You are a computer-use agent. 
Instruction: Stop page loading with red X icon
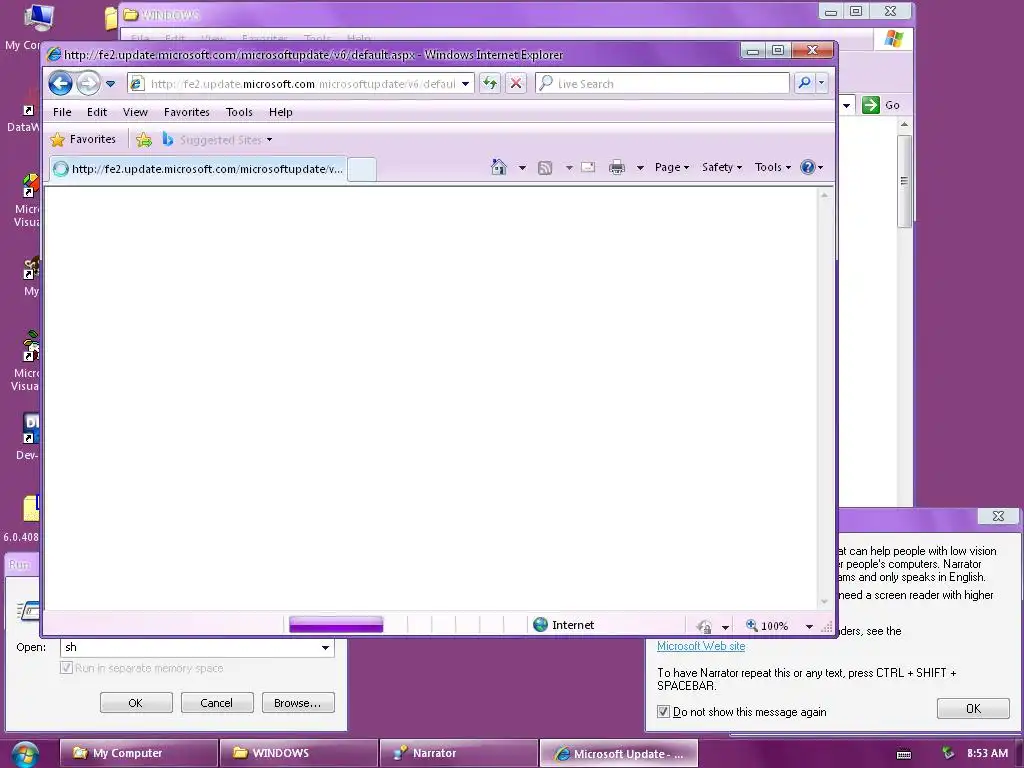click(x=516, y=83)
